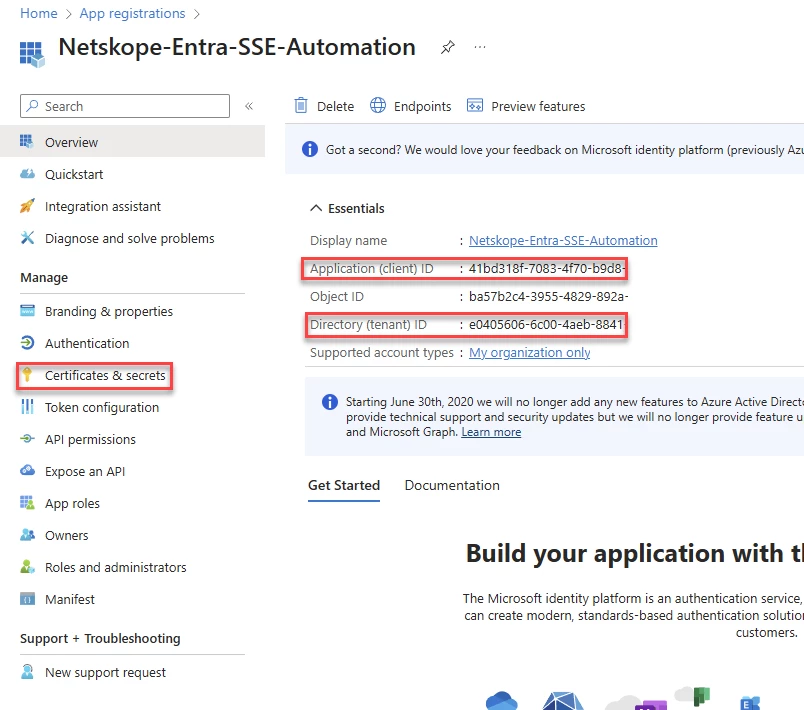Viewport: 804px width, 710px height.
Task: Click the Object ID value ba57b2c4-3955-4829-892a-
Action: tap(549, 296)
